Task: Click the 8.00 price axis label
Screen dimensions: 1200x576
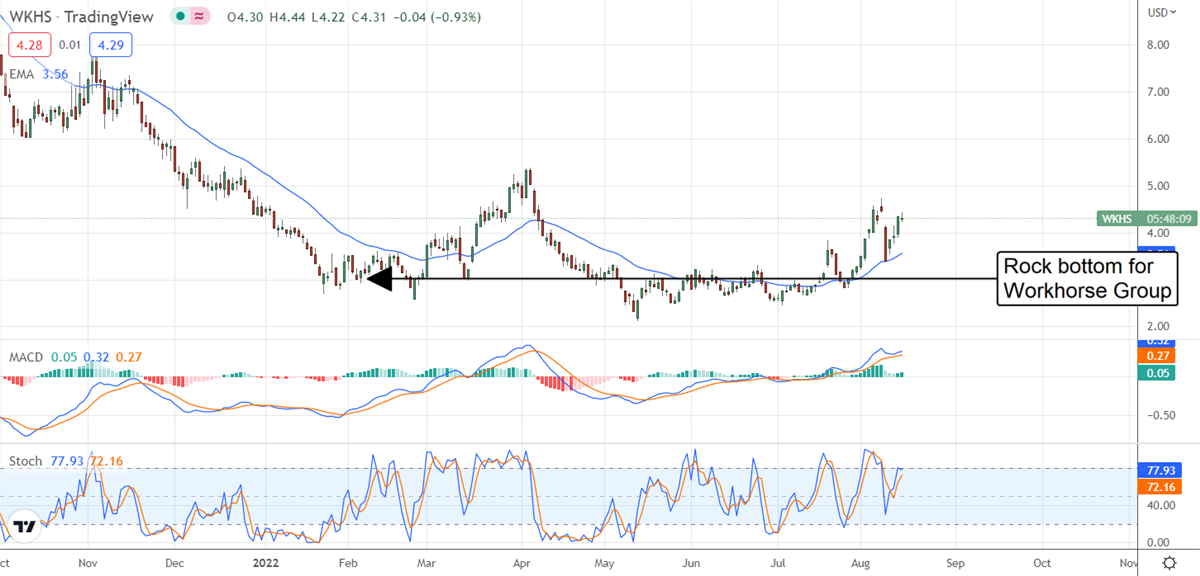Action: pos(1158,45)
